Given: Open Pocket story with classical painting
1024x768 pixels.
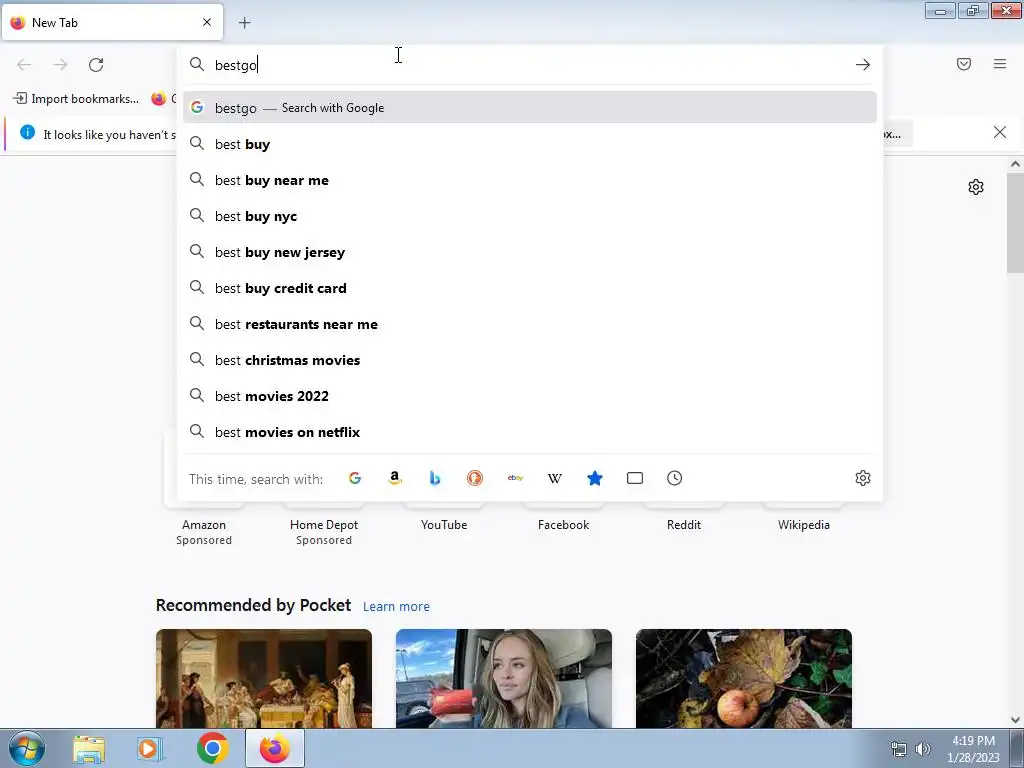Looking at the screenshot, I should pyautogui.click(x=264, y=679).
